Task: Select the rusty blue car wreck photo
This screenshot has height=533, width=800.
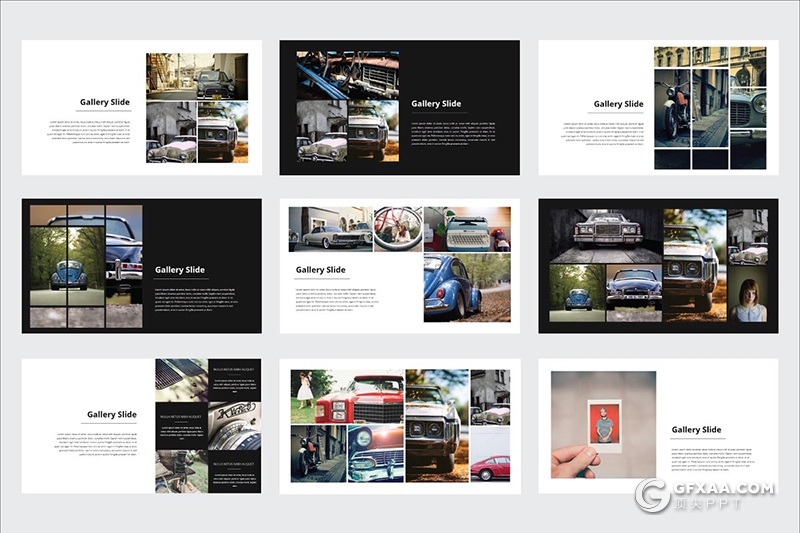Action: (347, 75)
